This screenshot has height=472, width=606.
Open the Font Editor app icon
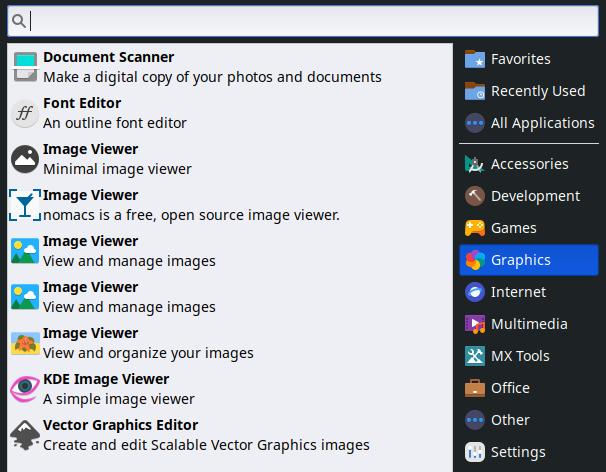pos(25,113)
